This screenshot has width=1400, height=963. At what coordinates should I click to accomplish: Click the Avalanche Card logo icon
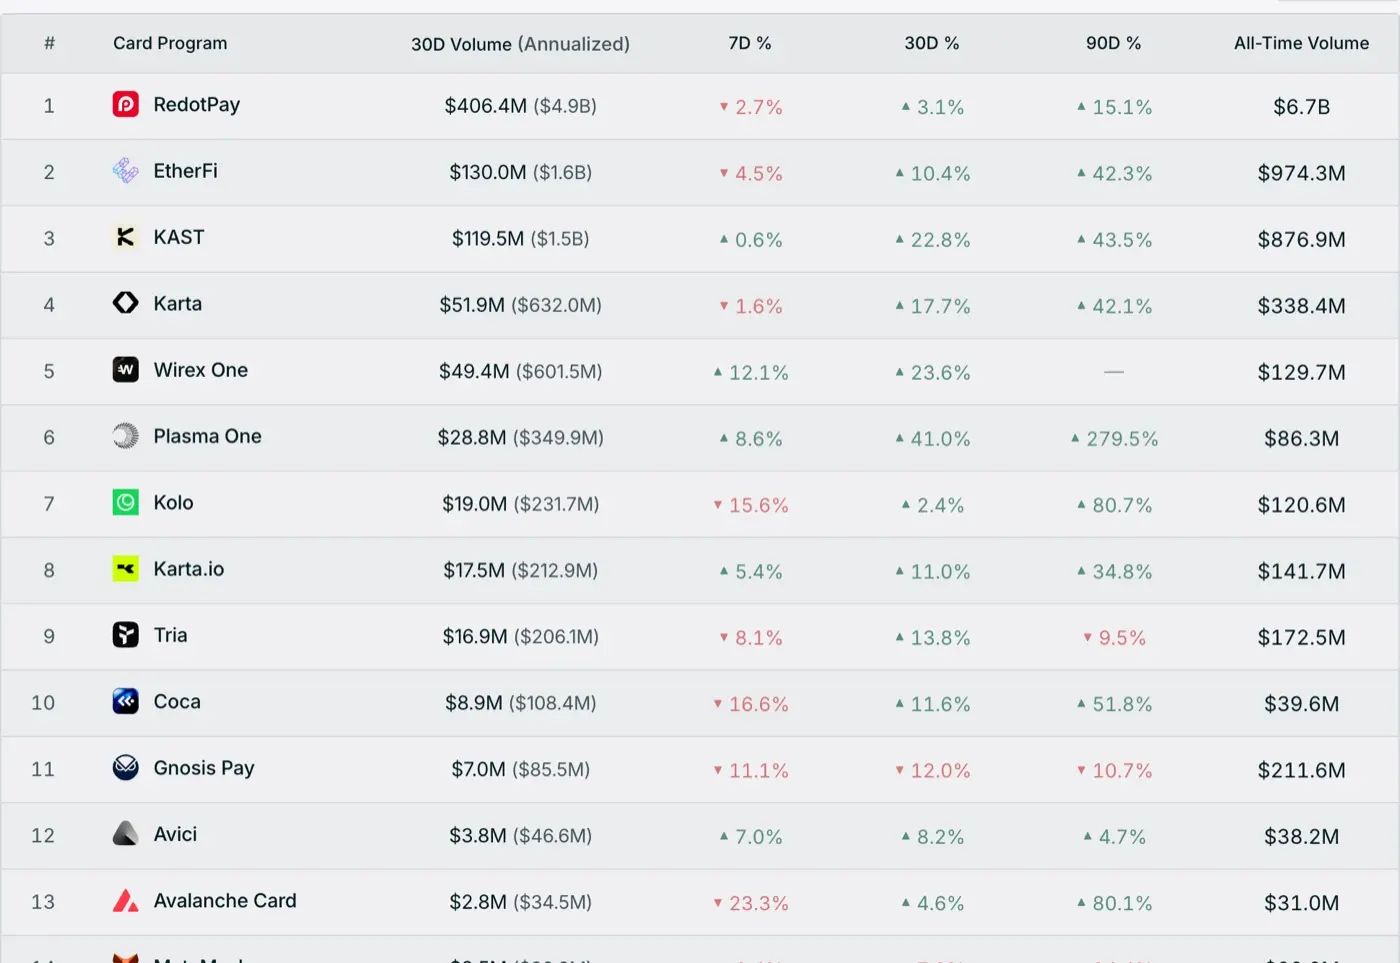coord(126,901)
